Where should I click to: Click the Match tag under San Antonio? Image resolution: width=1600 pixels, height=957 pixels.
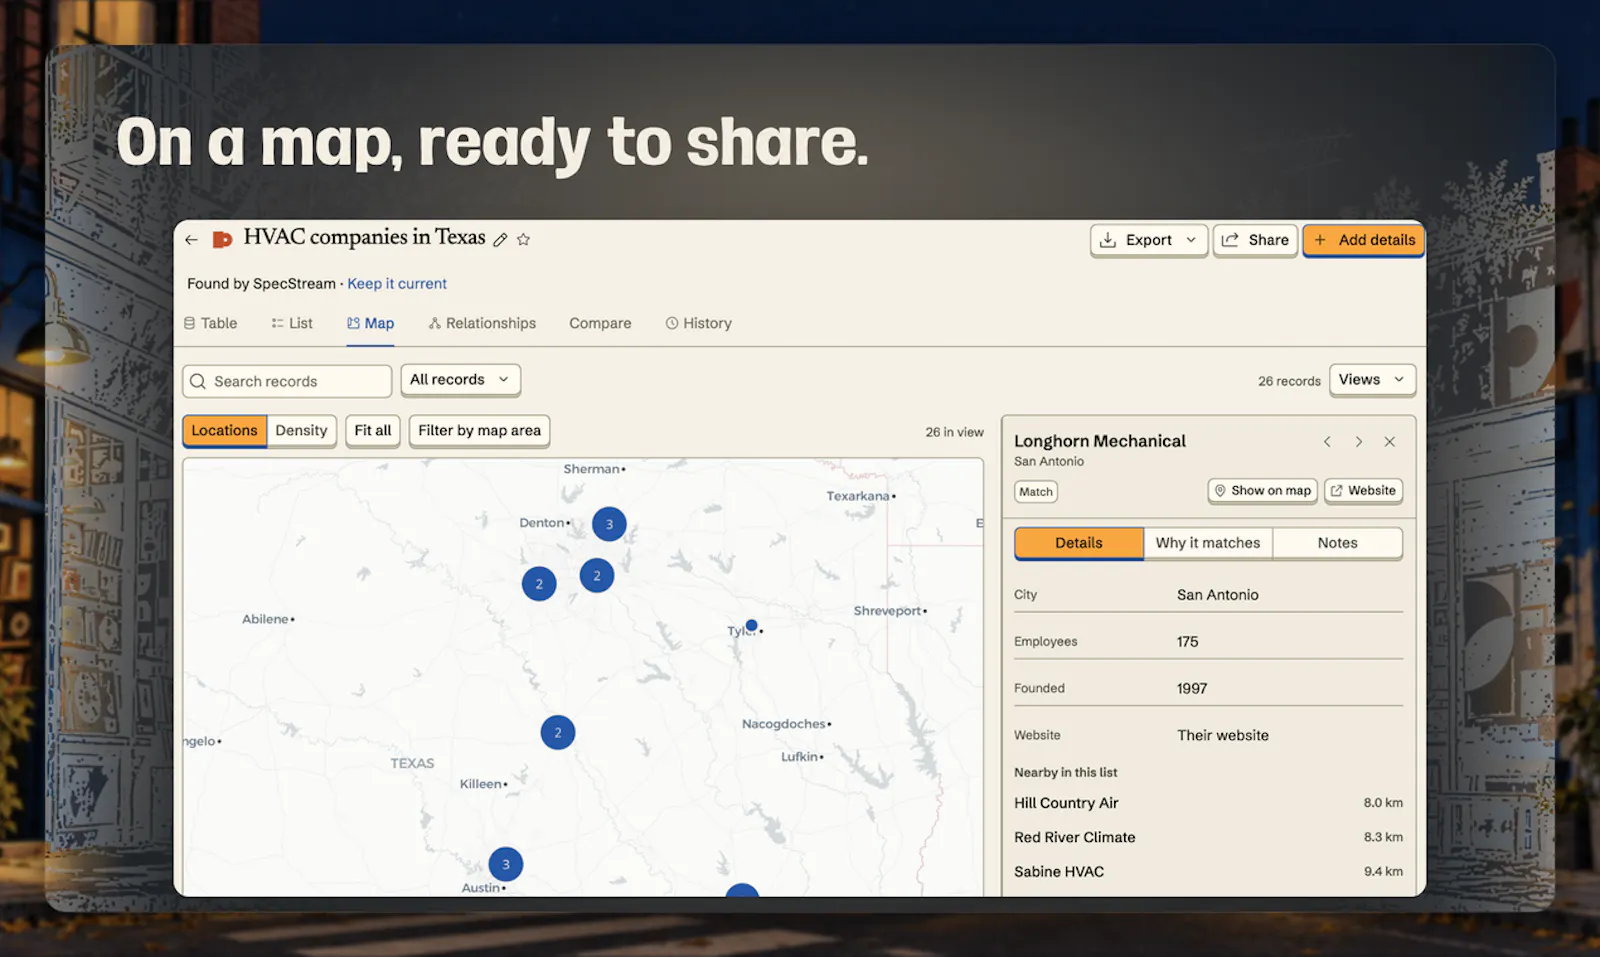click(x=1036, y=492)
